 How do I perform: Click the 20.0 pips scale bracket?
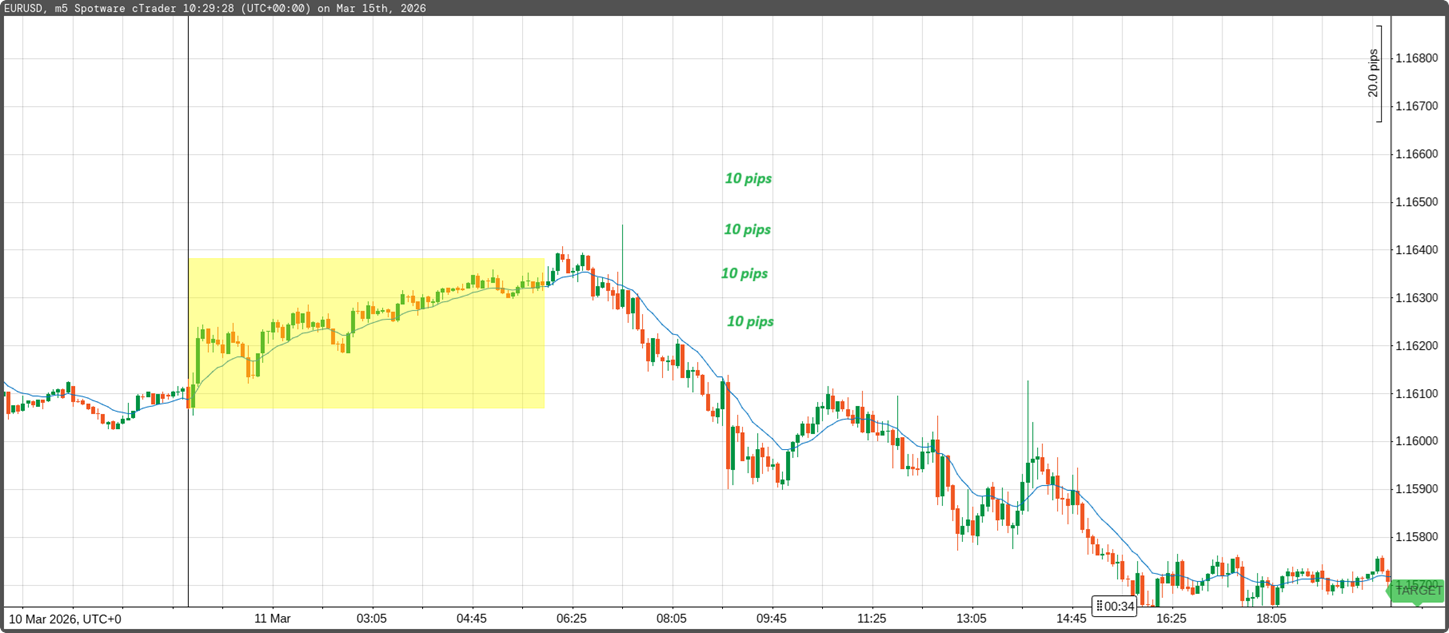pyautogui.click(x=1377, y=85)
